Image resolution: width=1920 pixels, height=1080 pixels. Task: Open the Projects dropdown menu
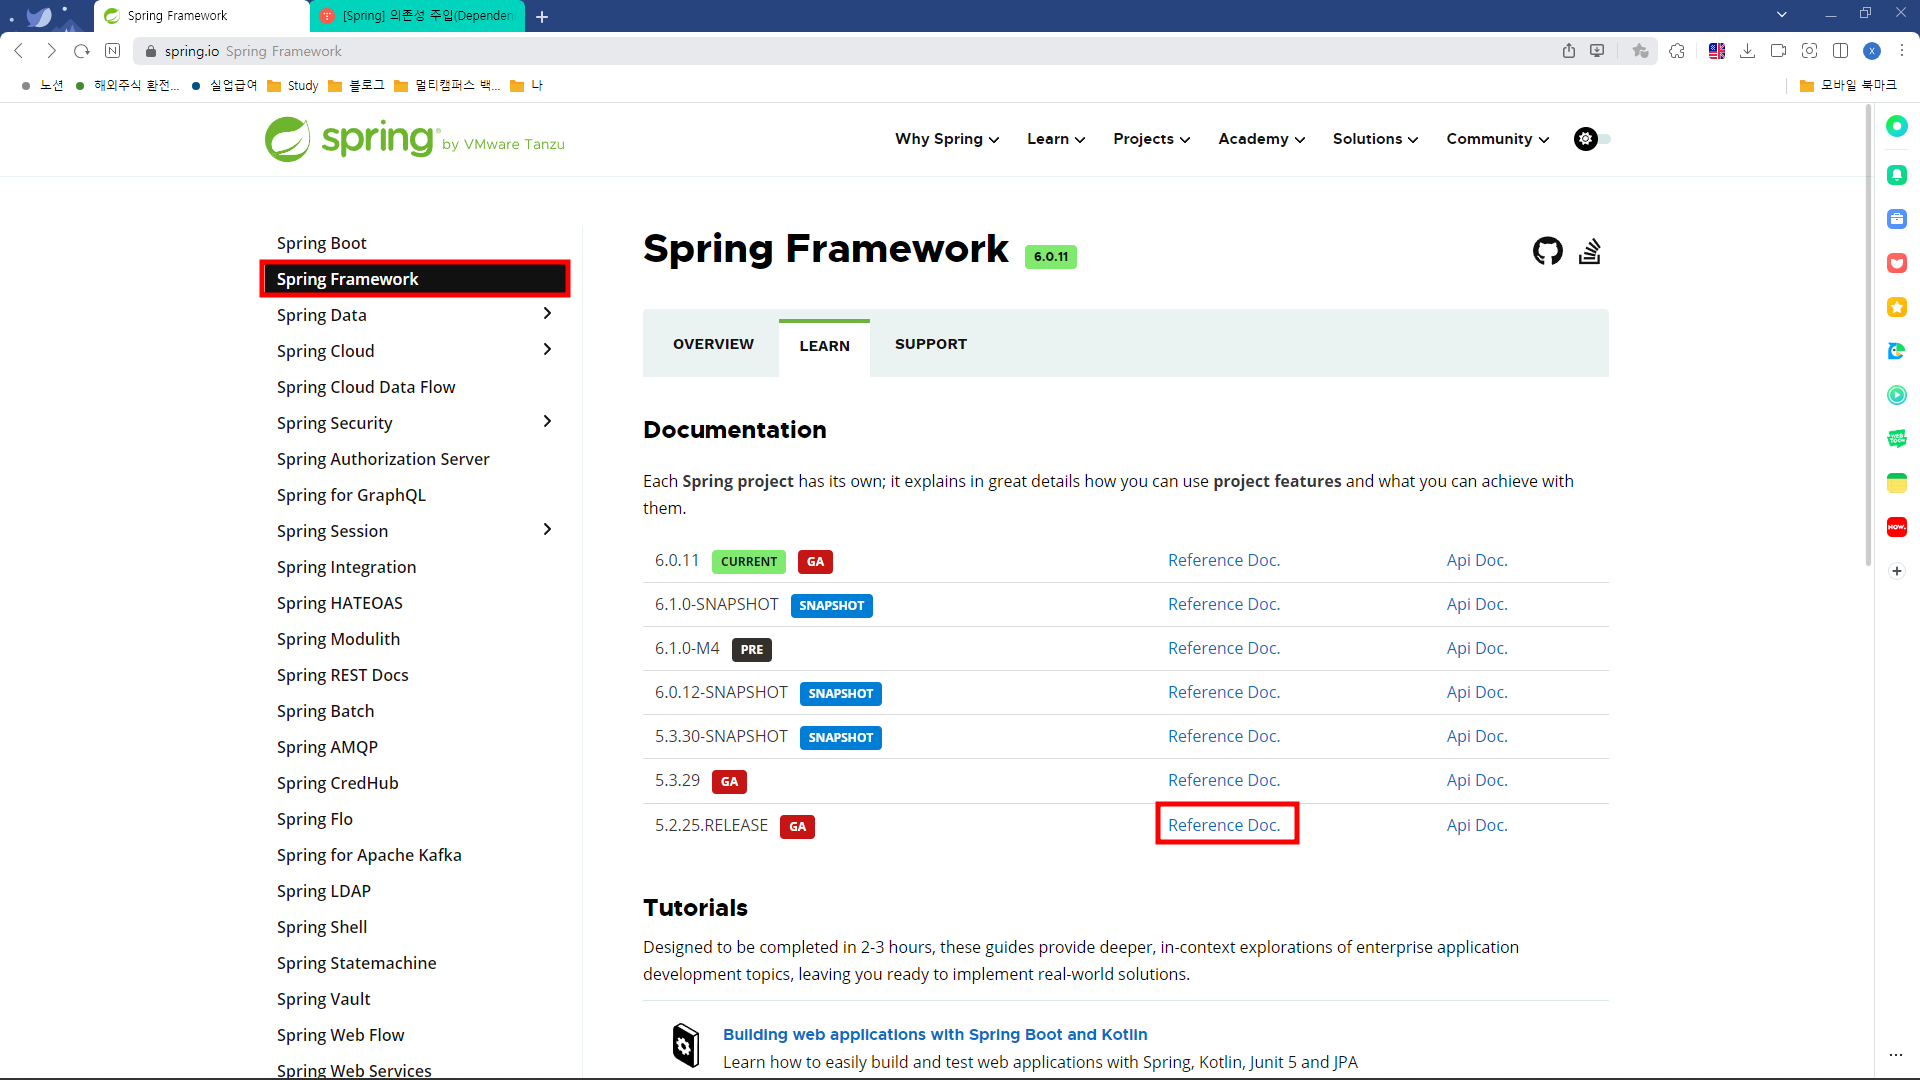point(1151,139)
